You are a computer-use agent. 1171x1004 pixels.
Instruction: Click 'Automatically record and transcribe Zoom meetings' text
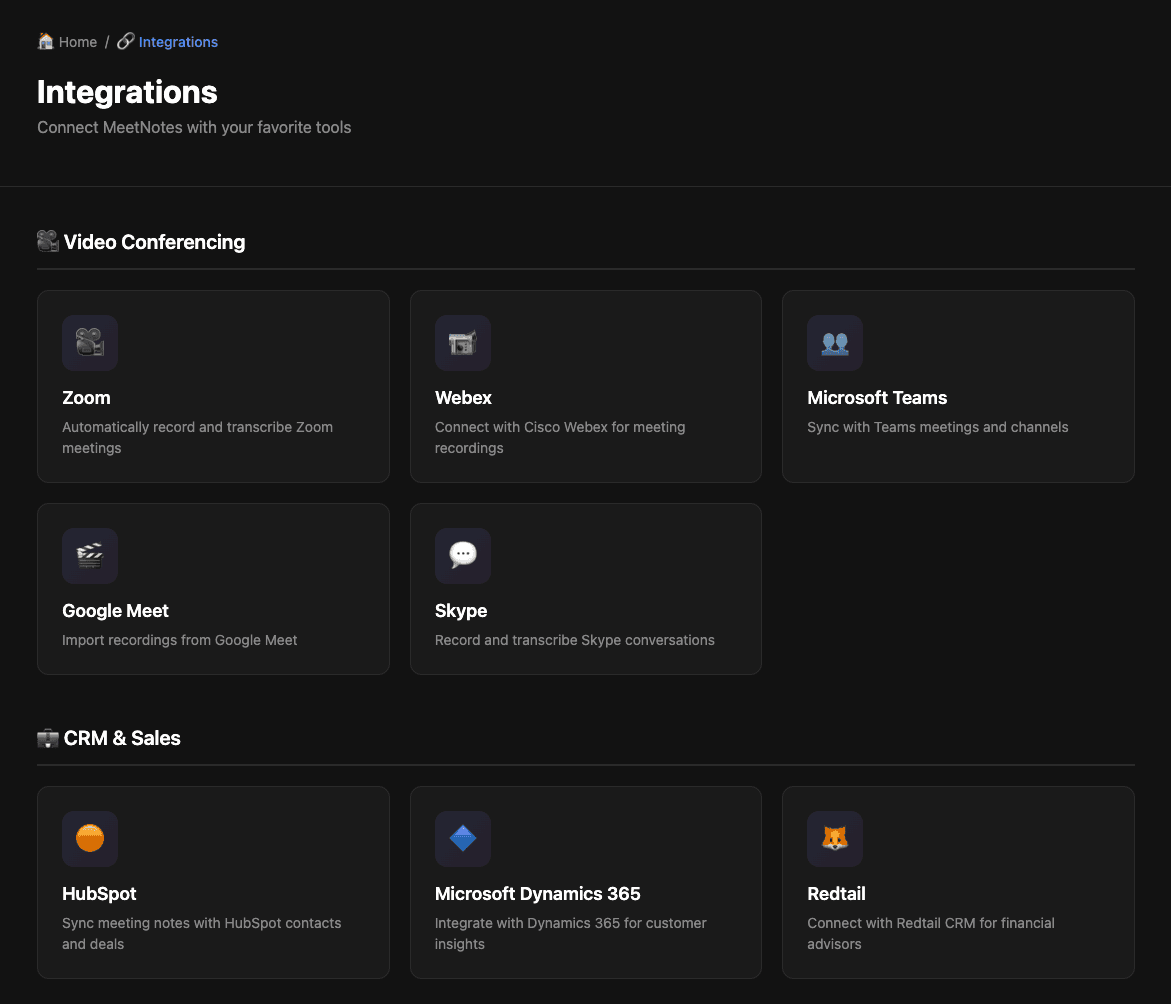tap(197, 438)
